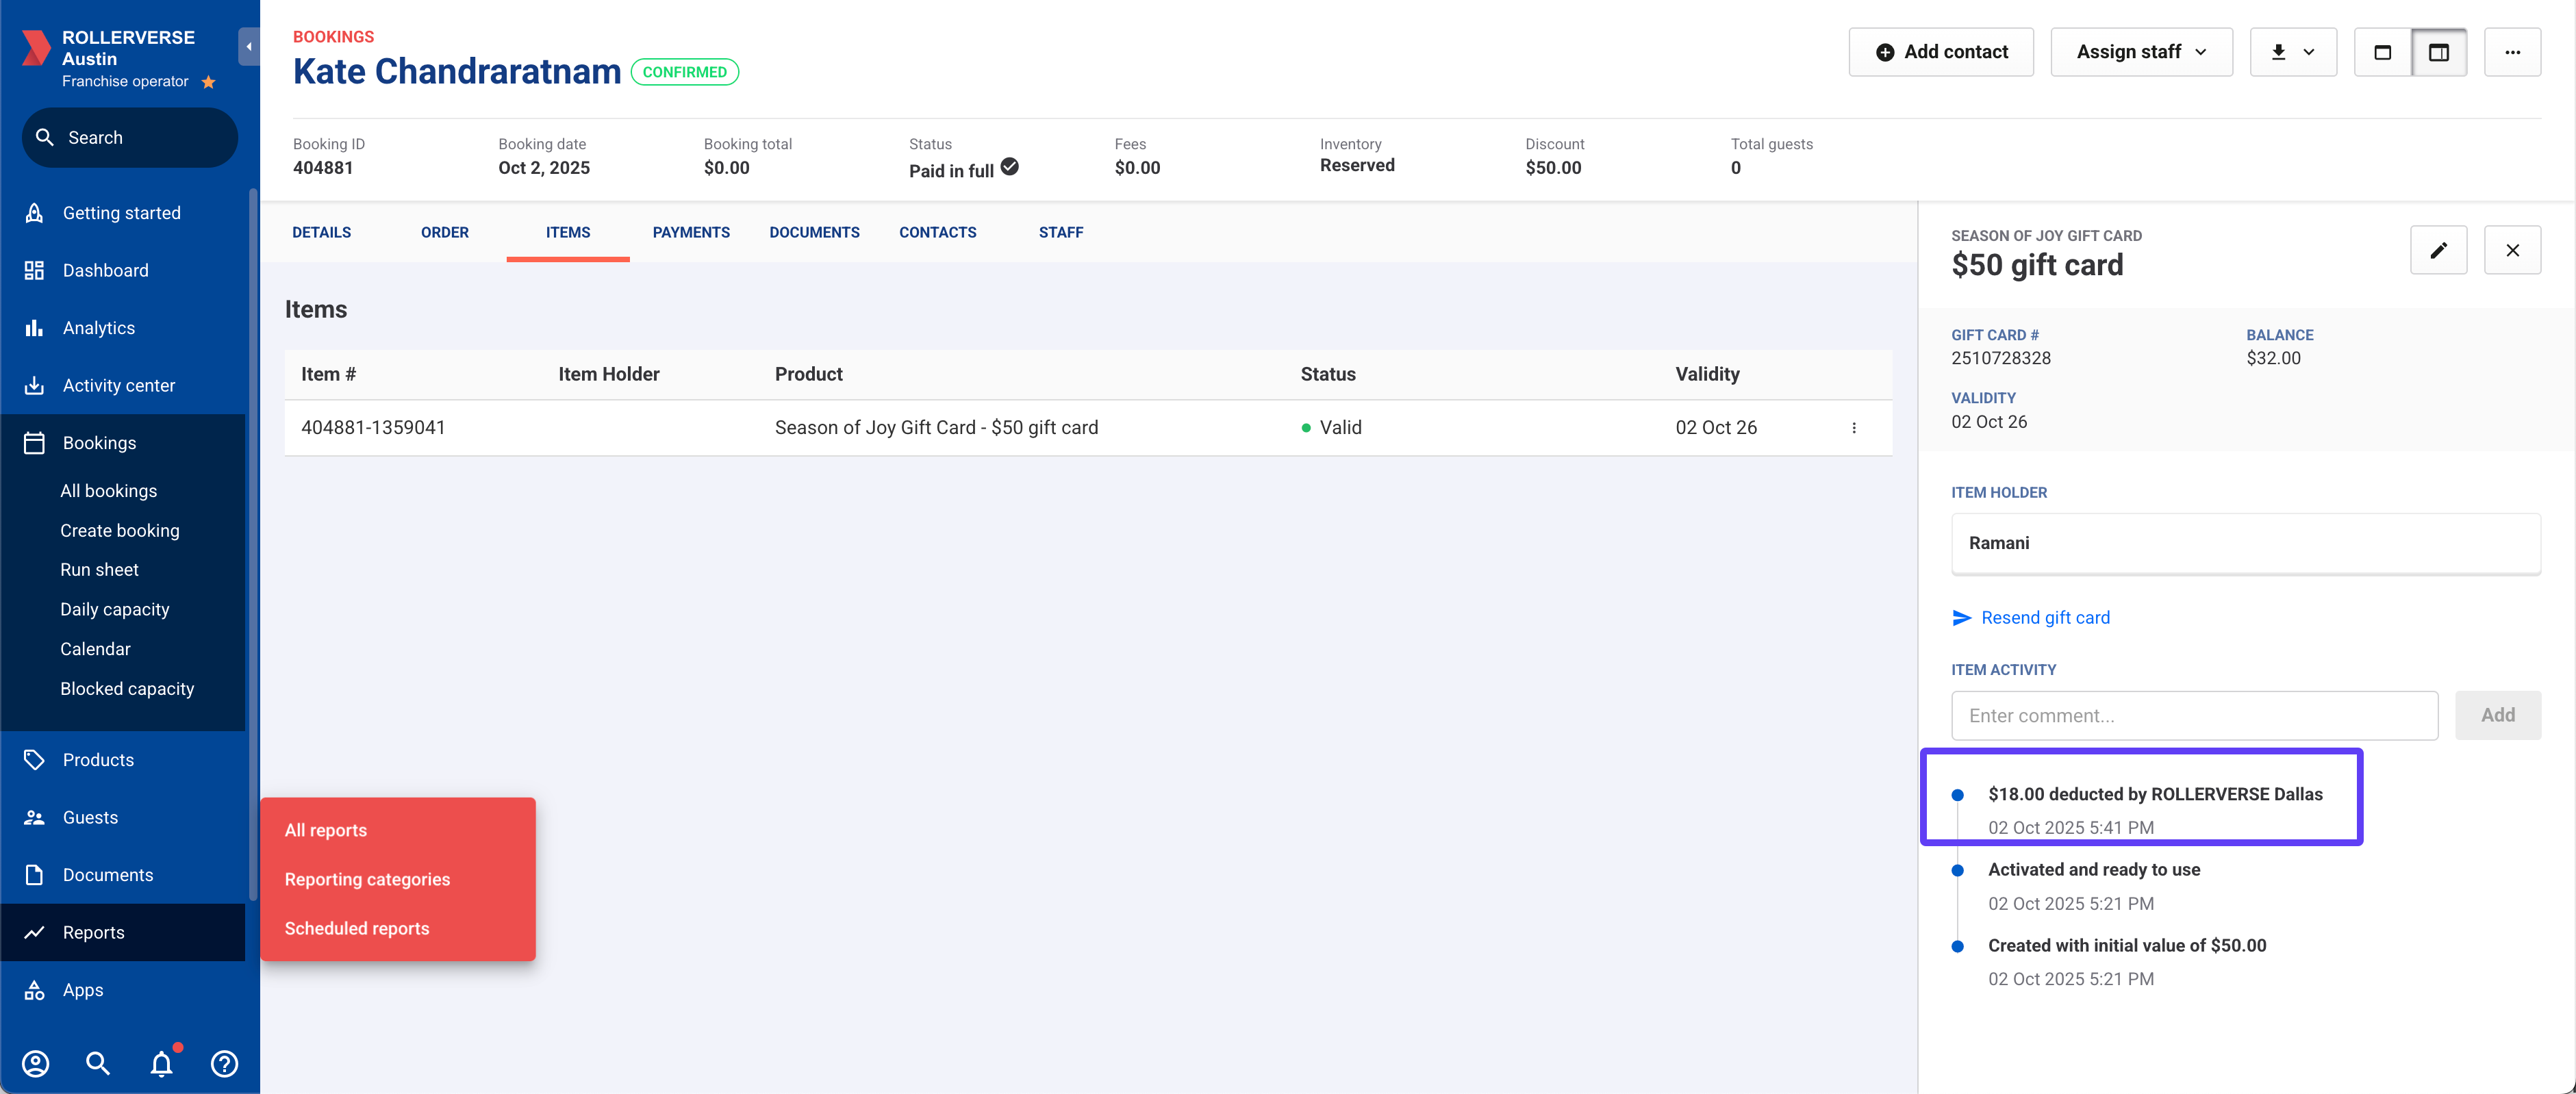Screen dimensions: 2576x1094
Task: Switch to full-width single panel view
Action: [x=2382, y=52]
